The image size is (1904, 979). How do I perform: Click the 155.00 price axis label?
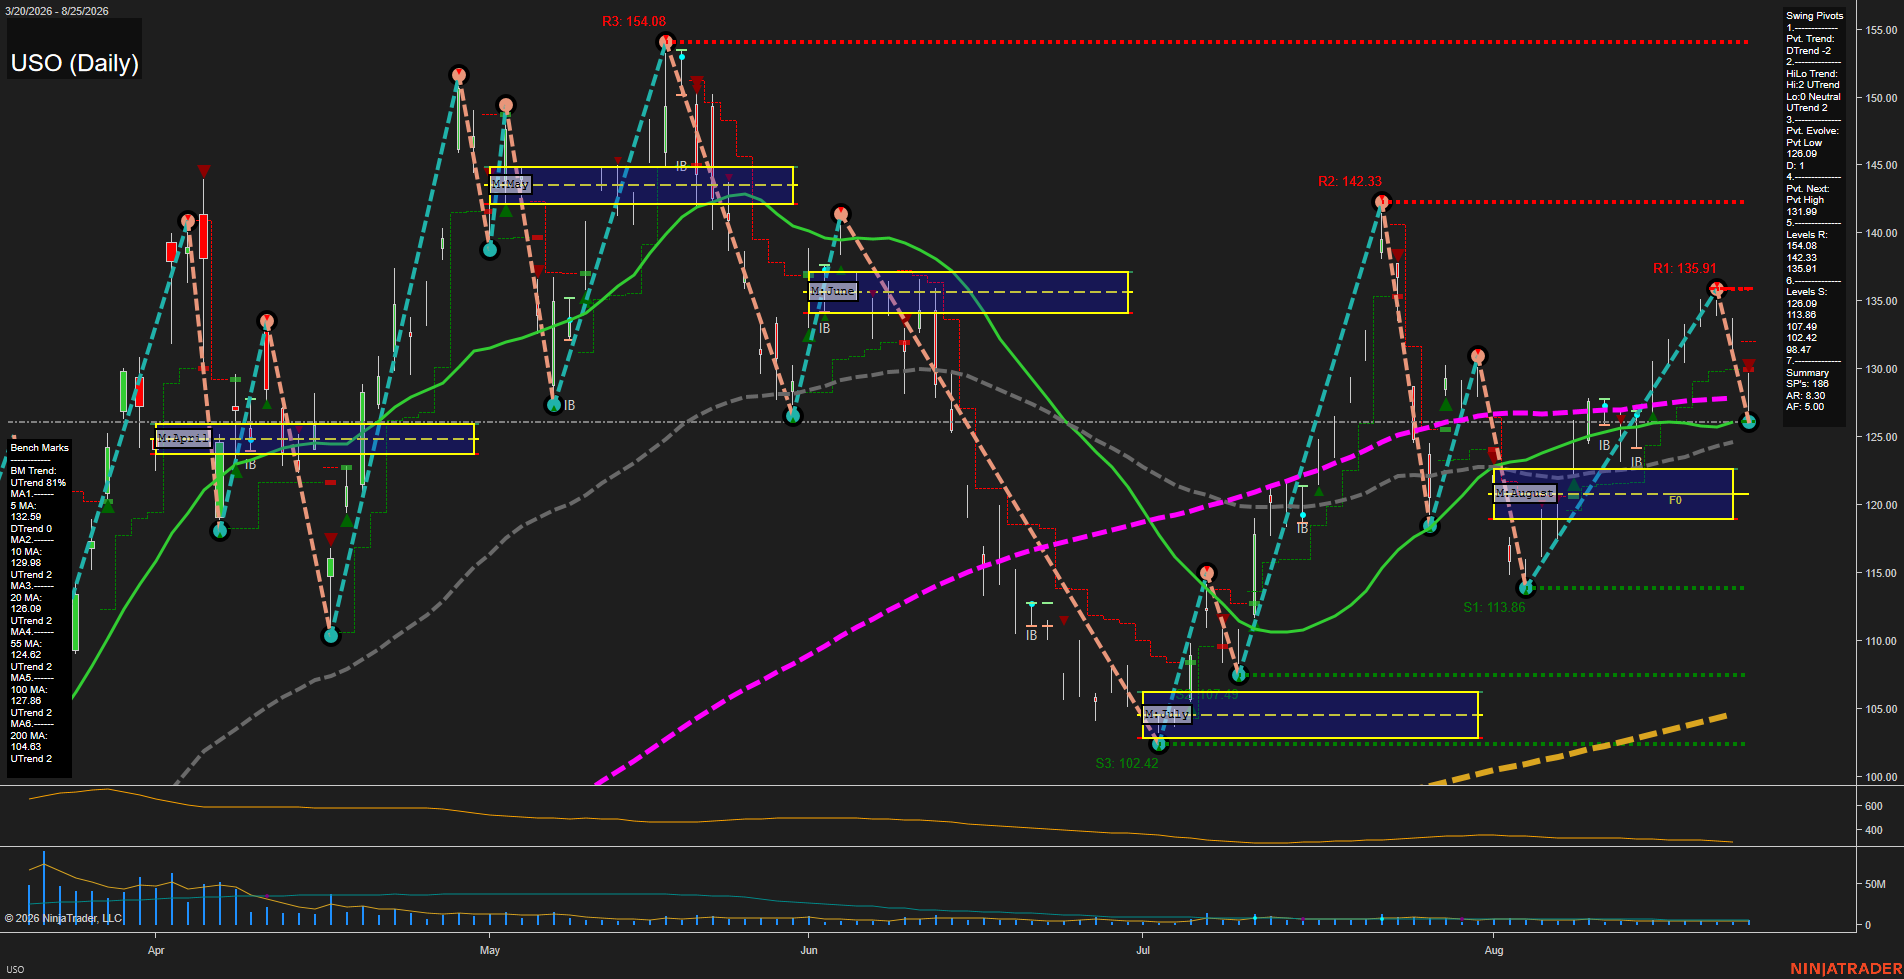tap(1881, 30)
